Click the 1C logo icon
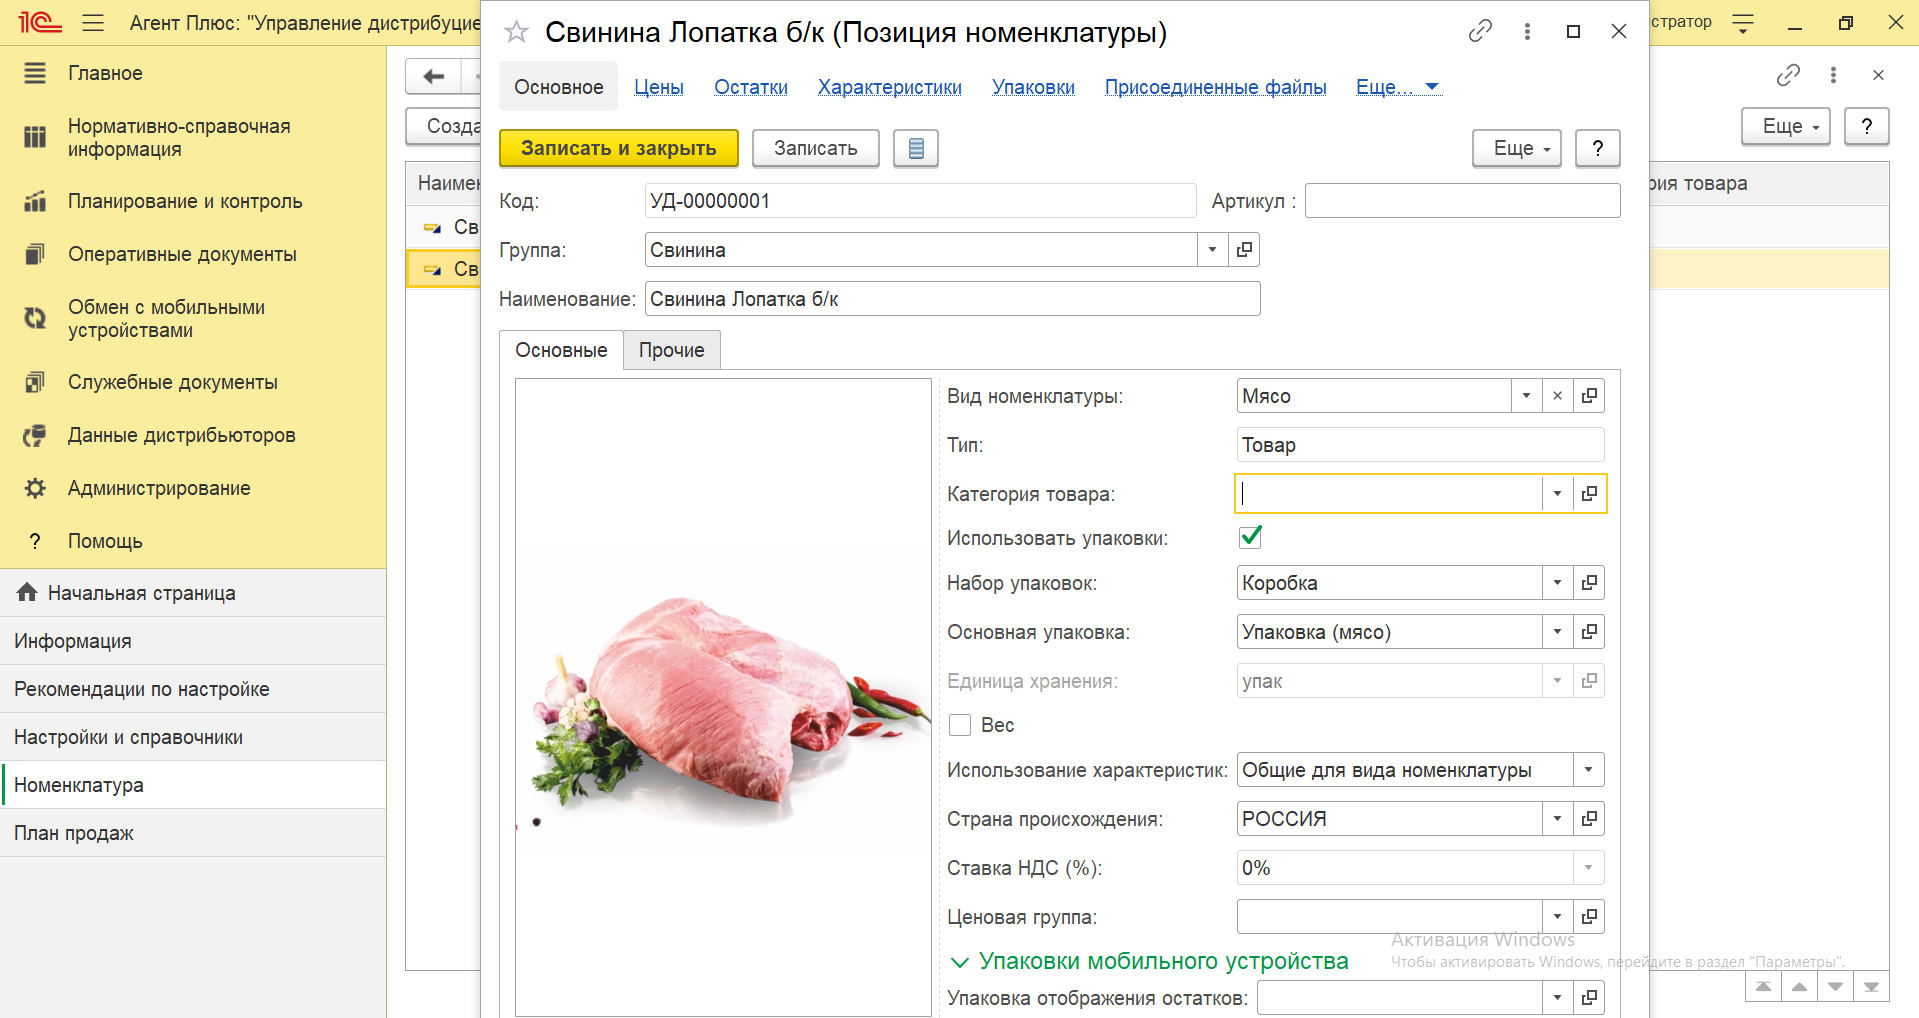Screen dimensions: 1919x1018 pyautogui.click(x=39, y=22)
